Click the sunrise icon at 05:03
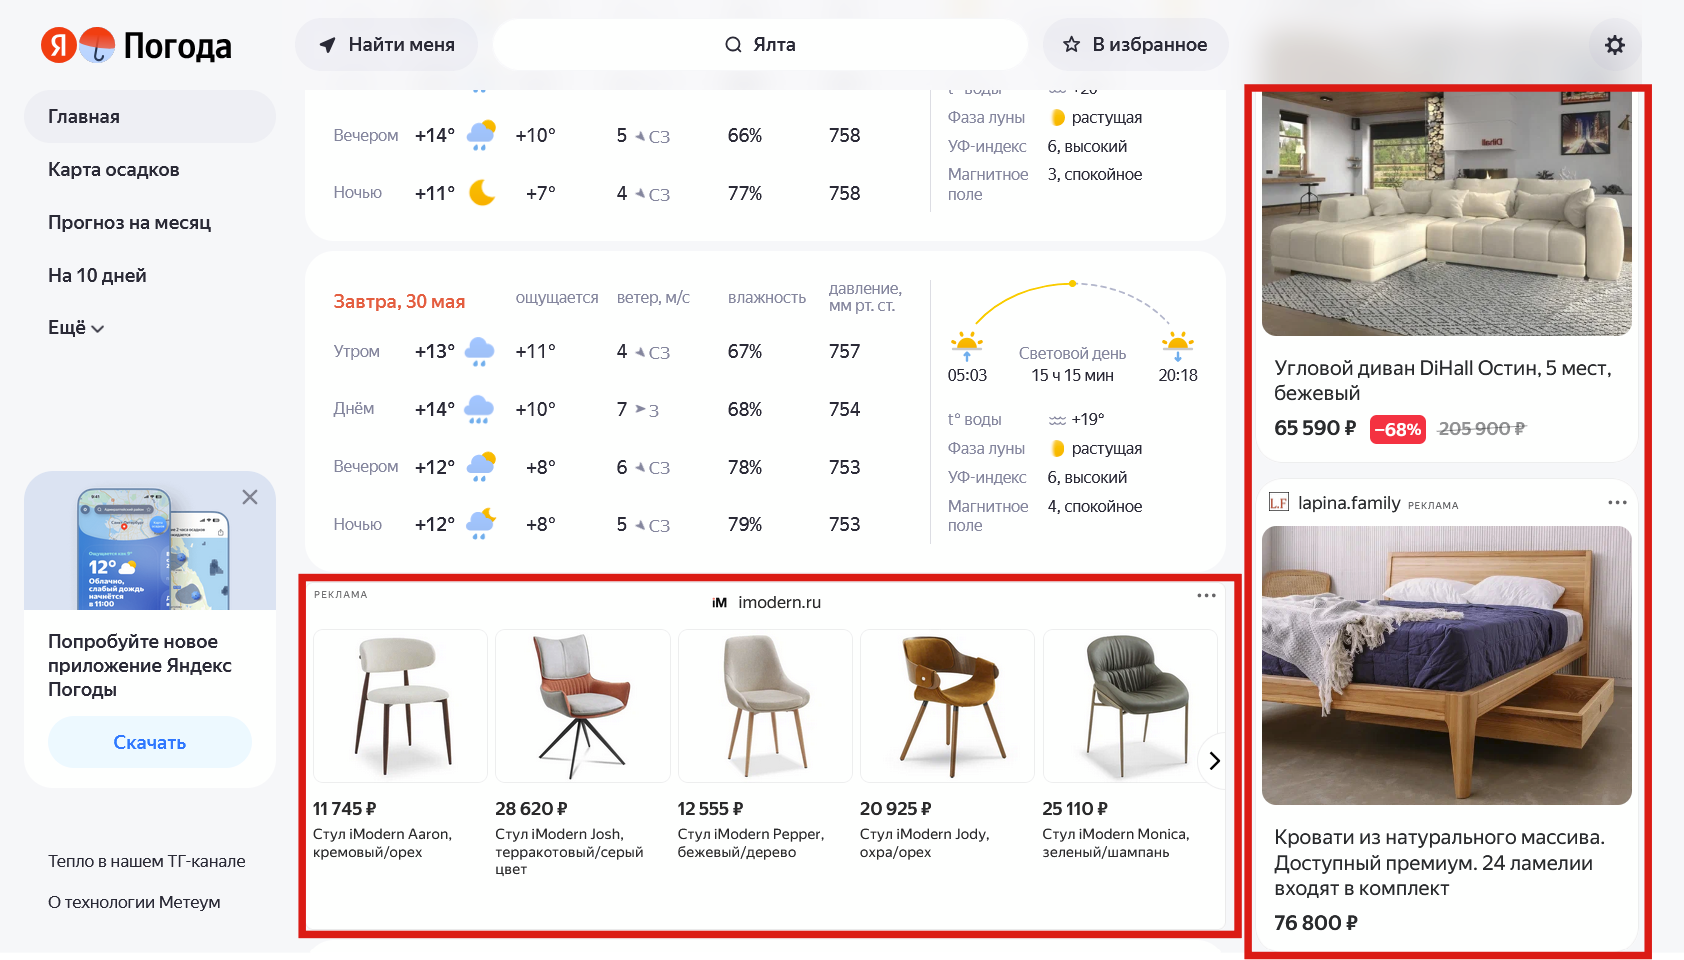Image resolution: width=1684 pixels, height=960 pixels. (x=966, y=345)
